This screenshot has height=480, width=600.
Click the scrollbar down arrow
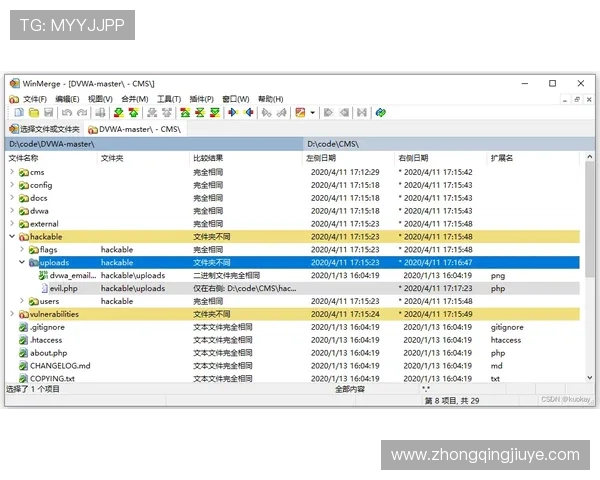click(590, 378)
